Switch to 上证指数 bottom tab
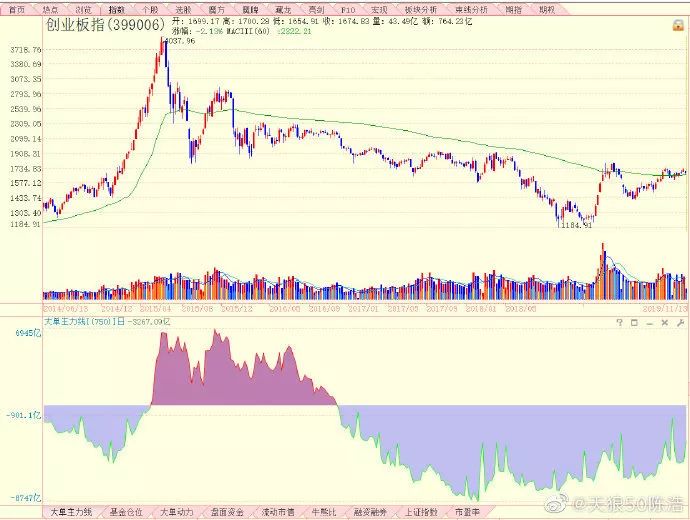 click(x=421, y=512)
